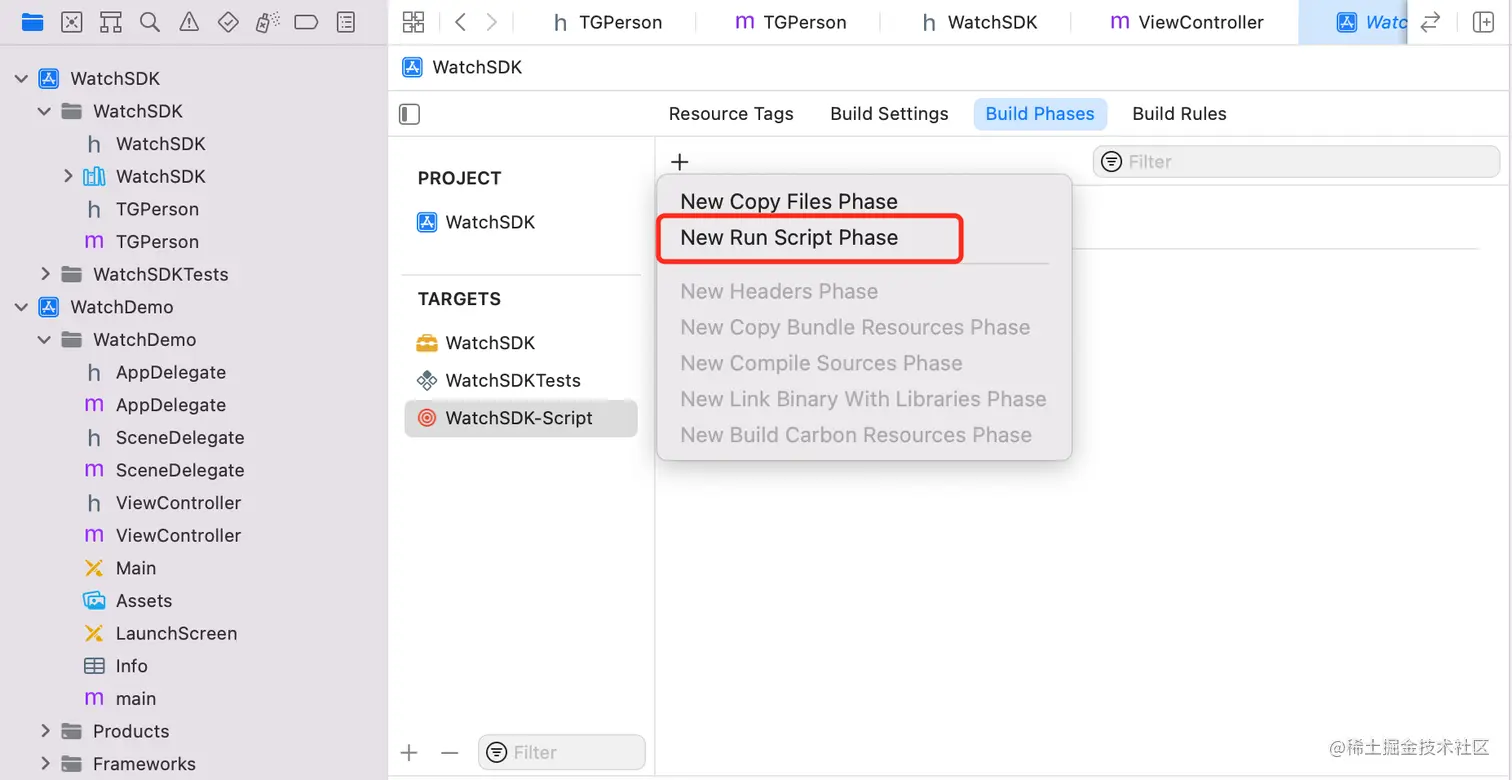Expand the WatchSDKTests folder
The width and height of the screenshot is (1512, 780).
[45, 274]
